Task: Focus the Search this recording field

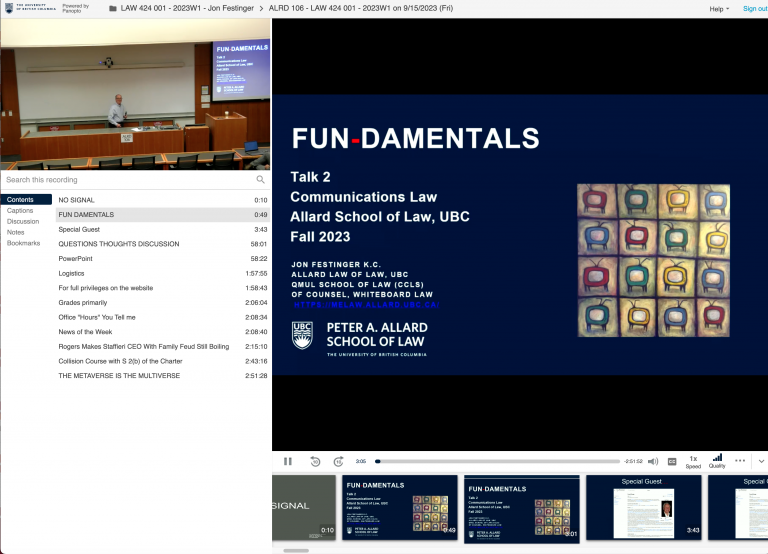Action: (x=130, y=180)
